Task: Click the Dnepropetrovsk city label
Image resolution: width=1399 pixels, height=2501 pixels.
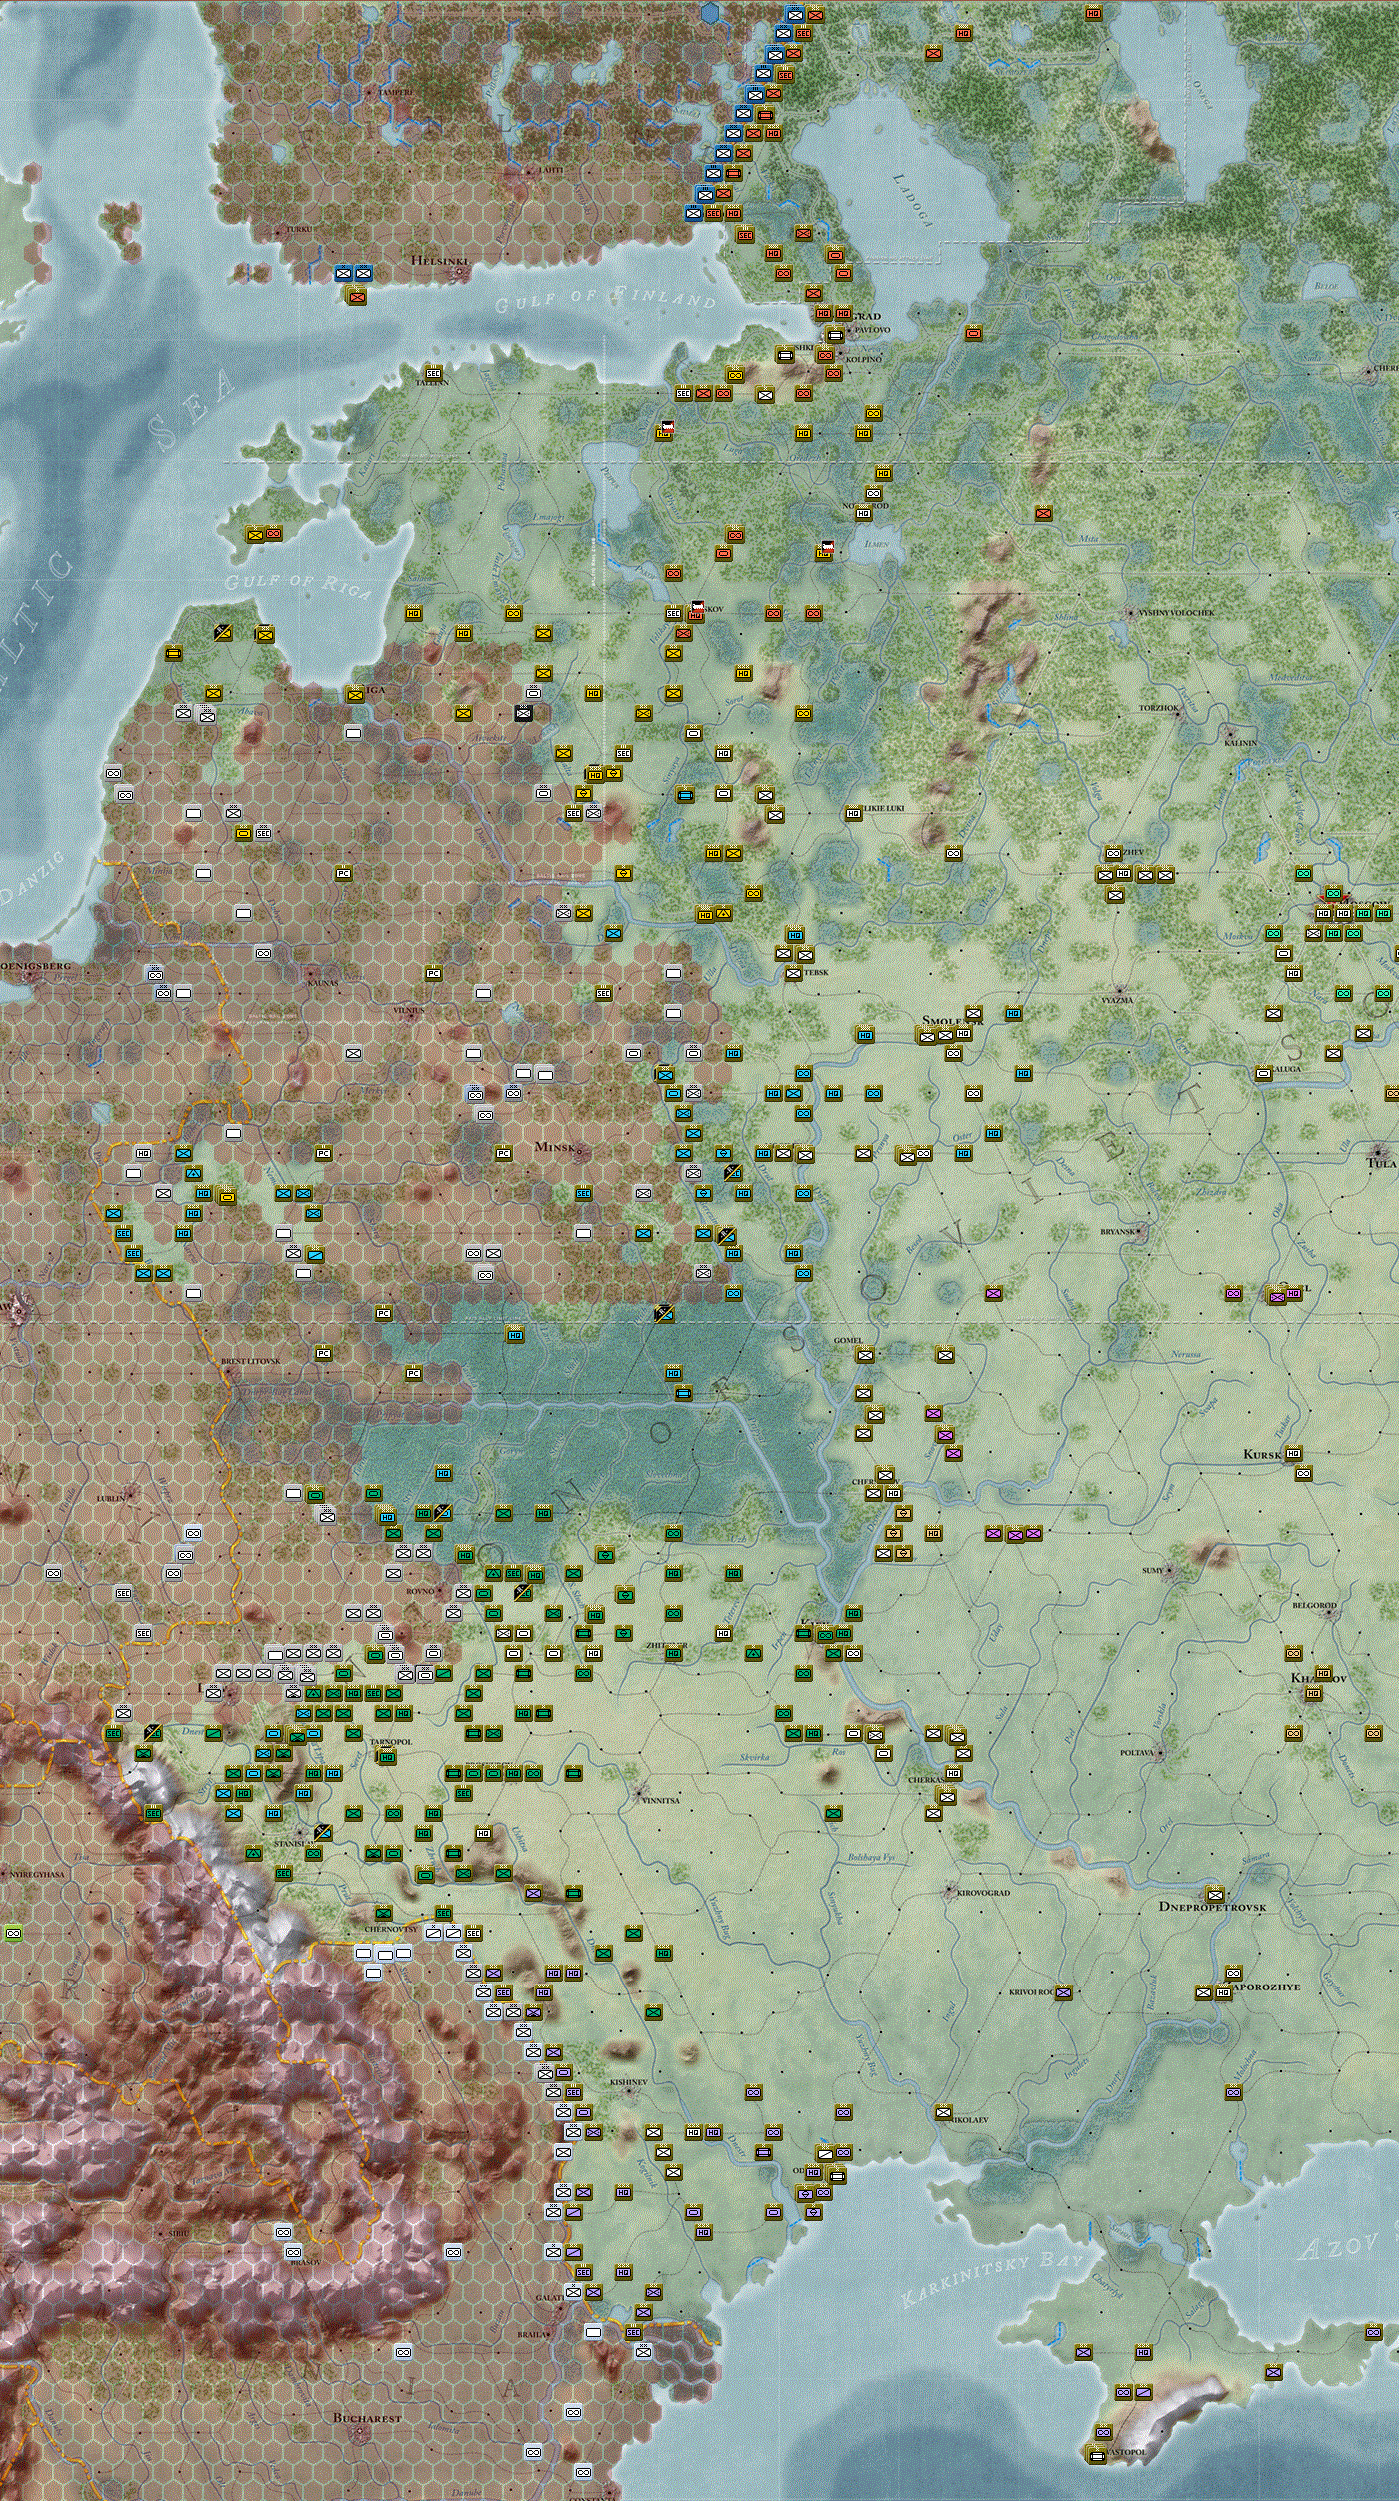Action: pos(1212,1907)
